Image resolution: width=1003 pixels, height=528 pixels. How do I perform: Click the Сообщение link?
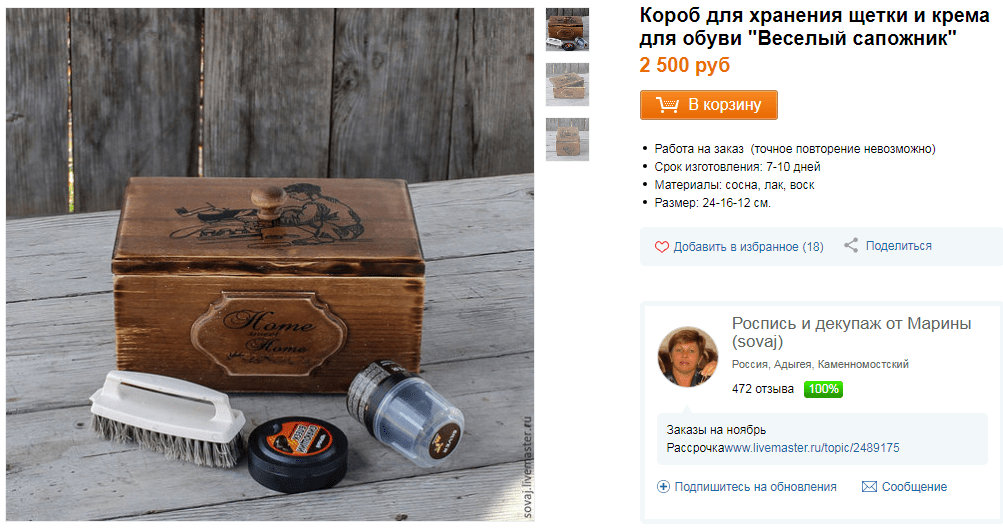click(x=914, y=487)
